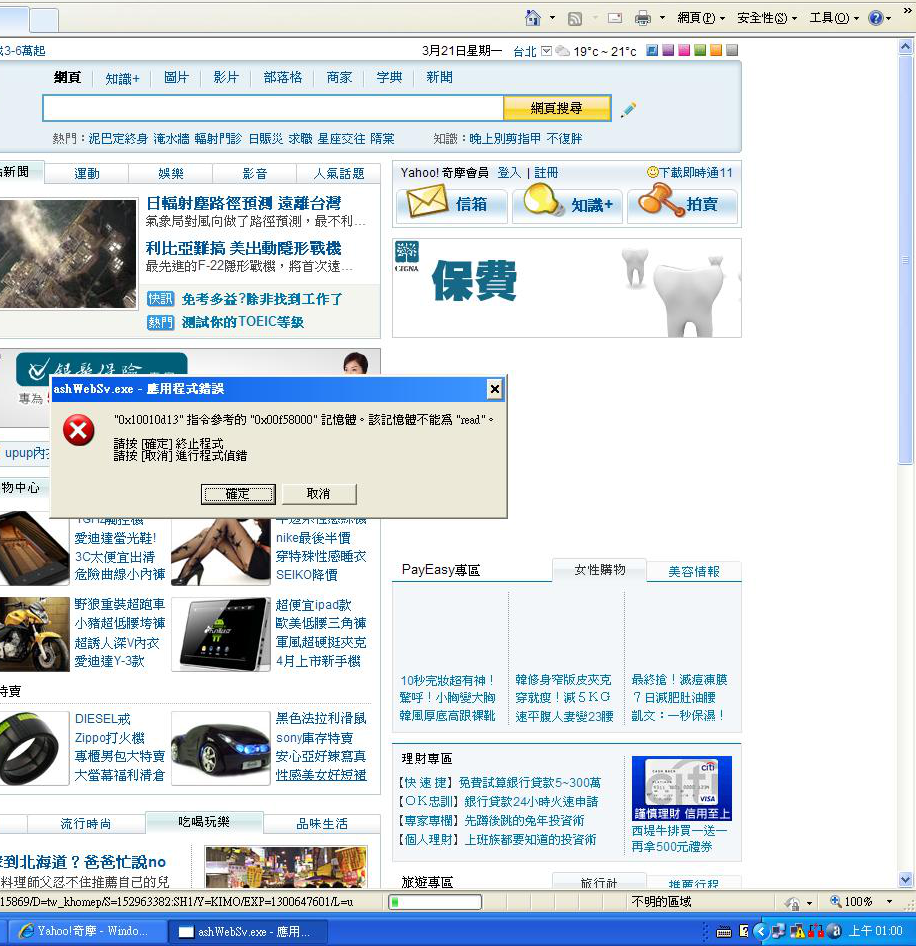Open the IE Help question mark icon
The image size is (916, 946).
point(874,18)
